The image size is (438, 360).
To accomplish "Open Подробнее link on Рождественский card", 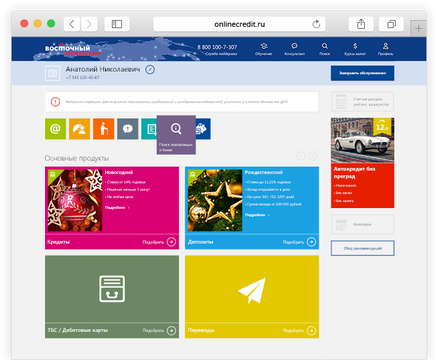I will tap(257, 215).
